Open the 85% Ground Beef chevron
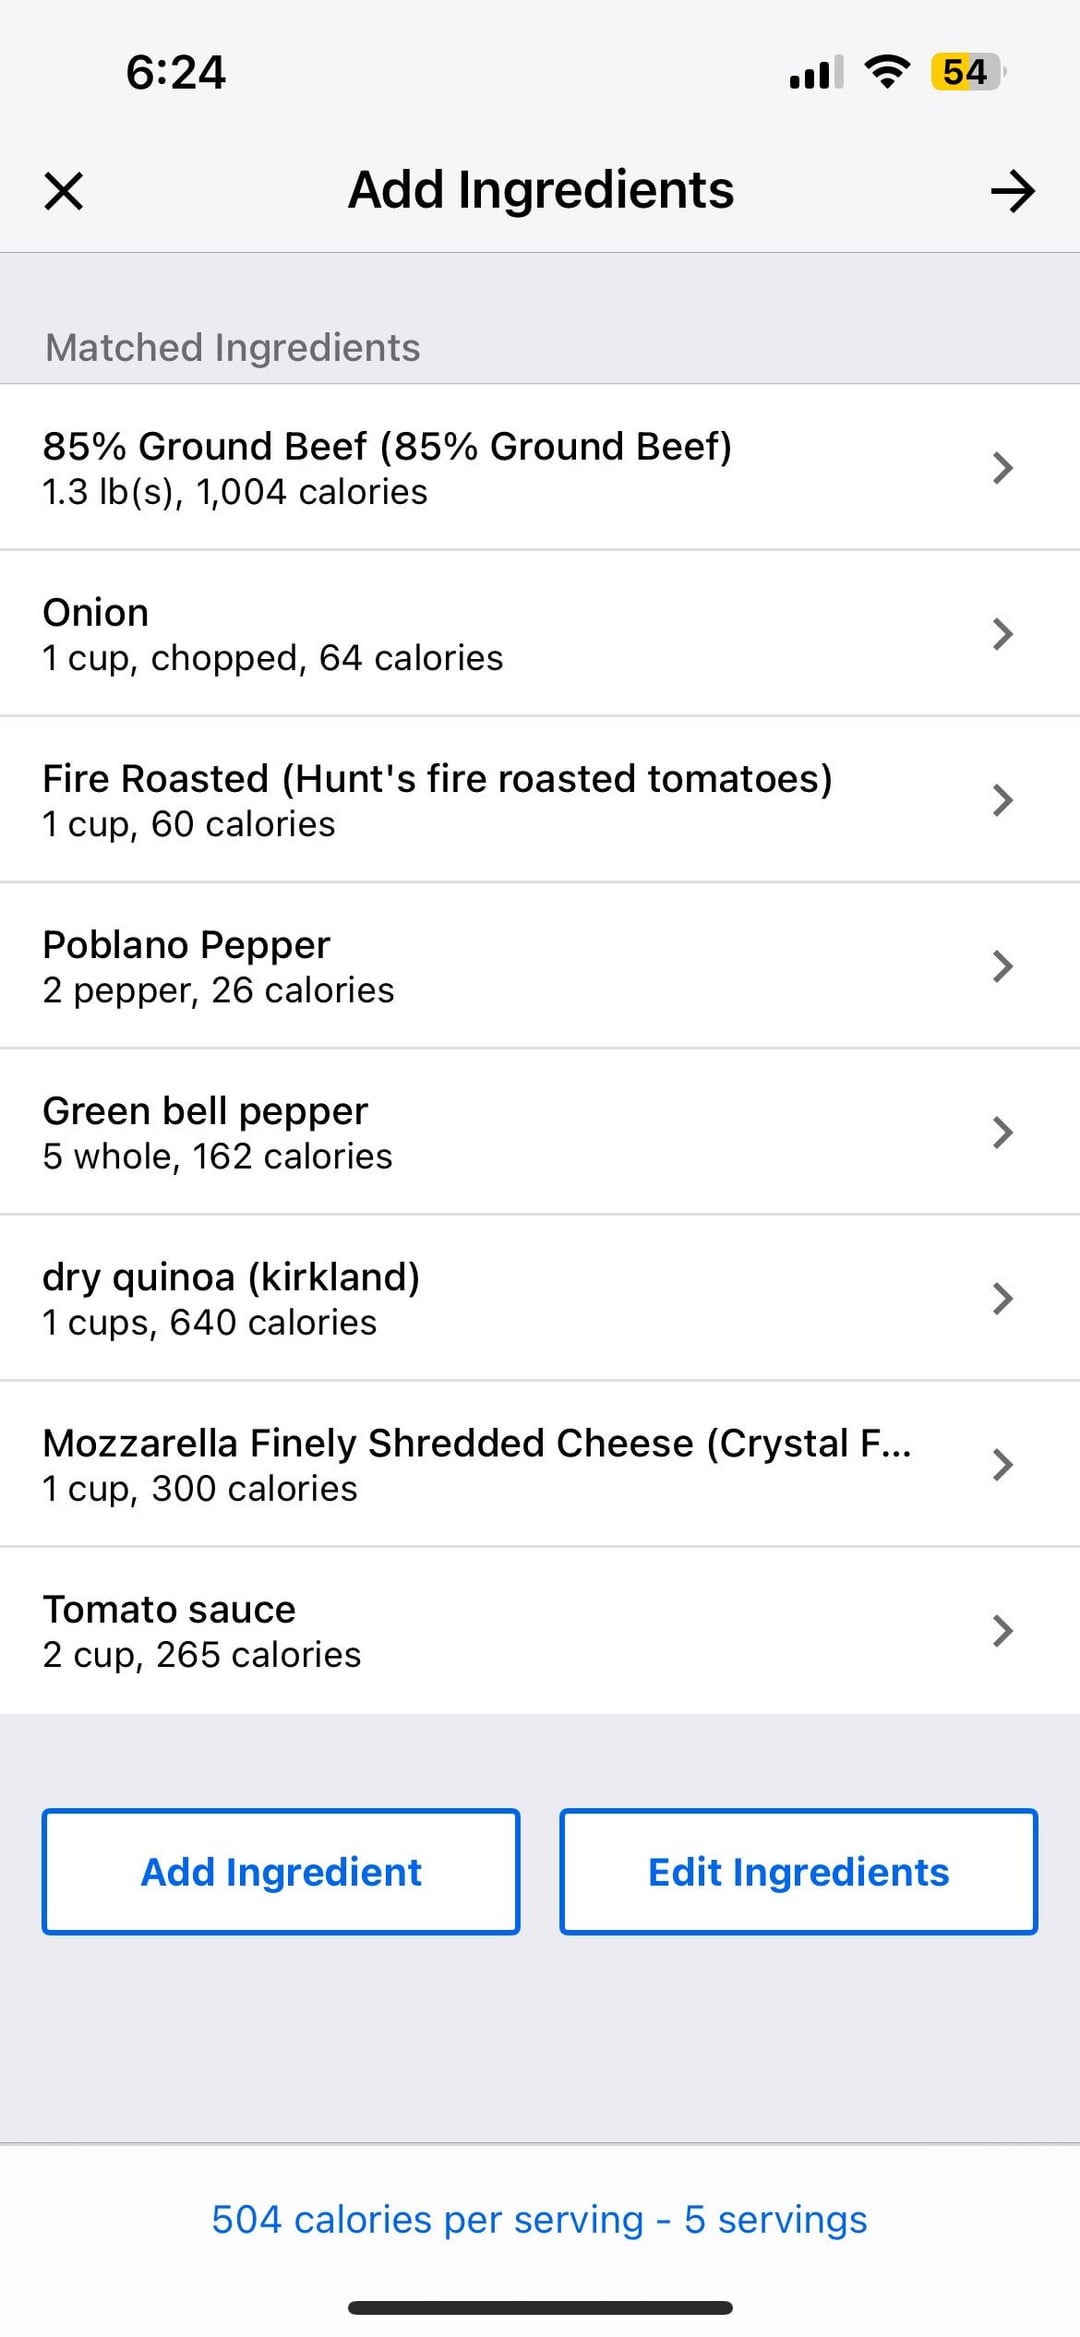 [1002, 467]
